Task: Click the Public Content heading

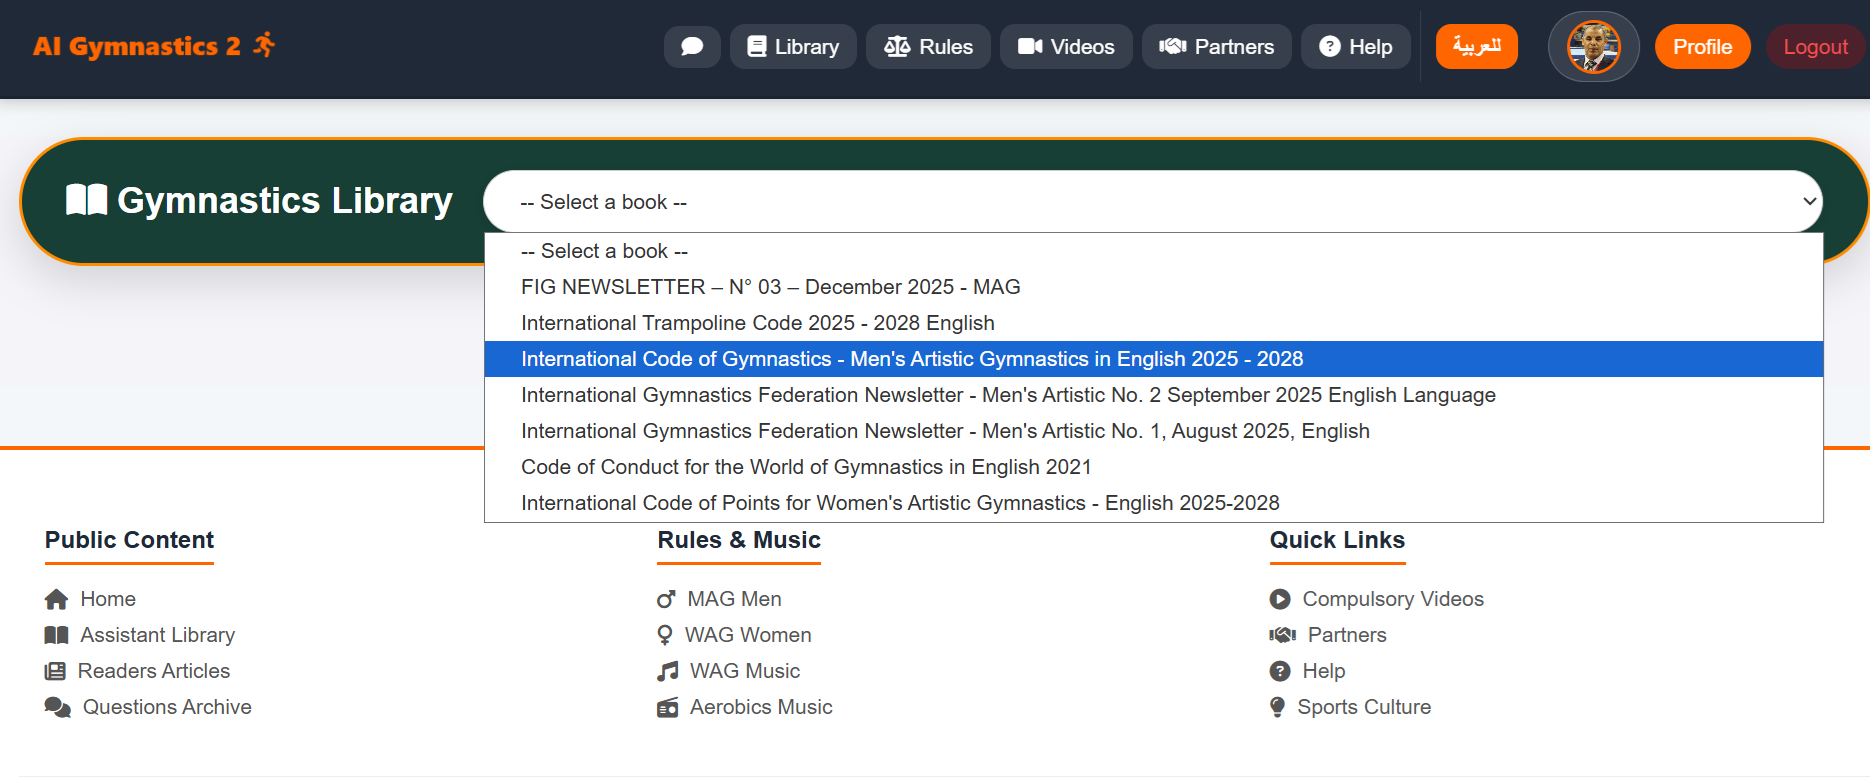Action: click(x=129, y=540)
